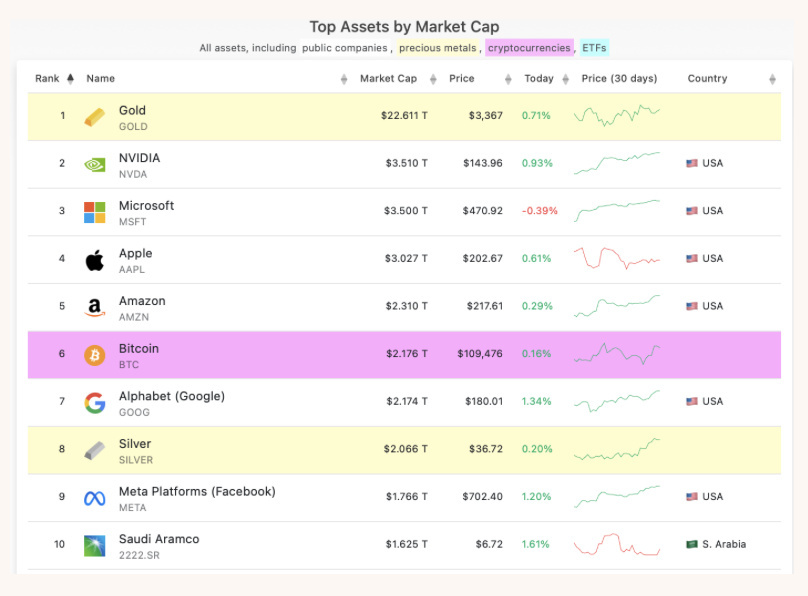
Task: Click the USA flag in Microsoft row
Action: point(692,211)
